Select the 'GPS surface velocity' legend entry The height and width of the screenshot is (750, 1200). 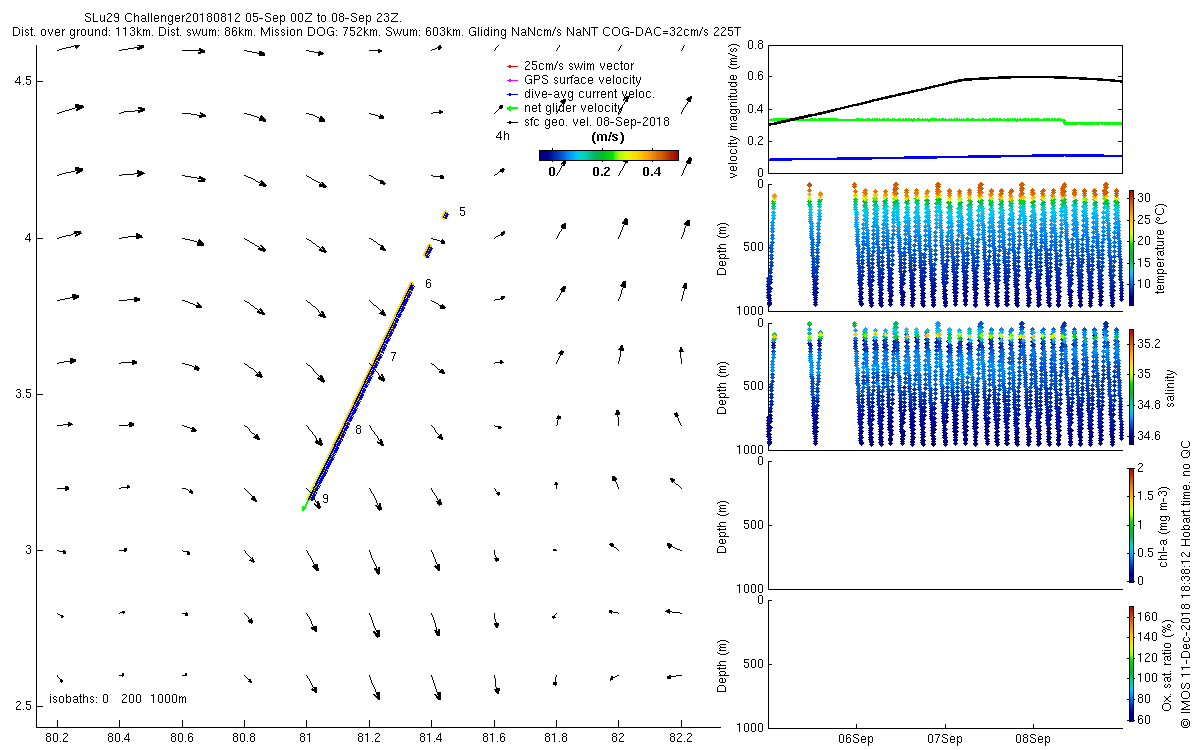[x=583, y=80]
